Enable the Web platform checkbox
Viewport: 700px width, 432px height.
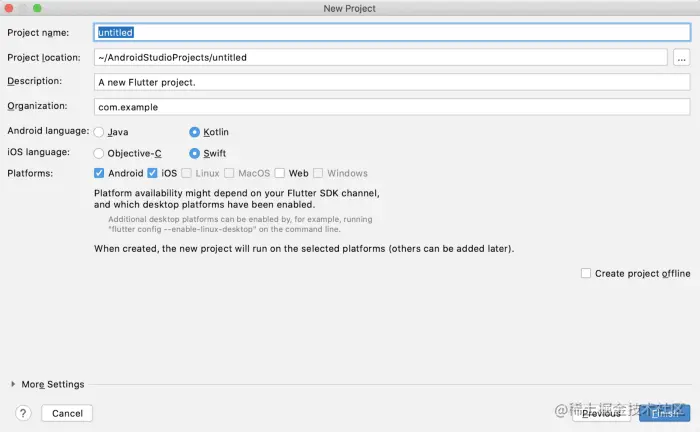280,173
